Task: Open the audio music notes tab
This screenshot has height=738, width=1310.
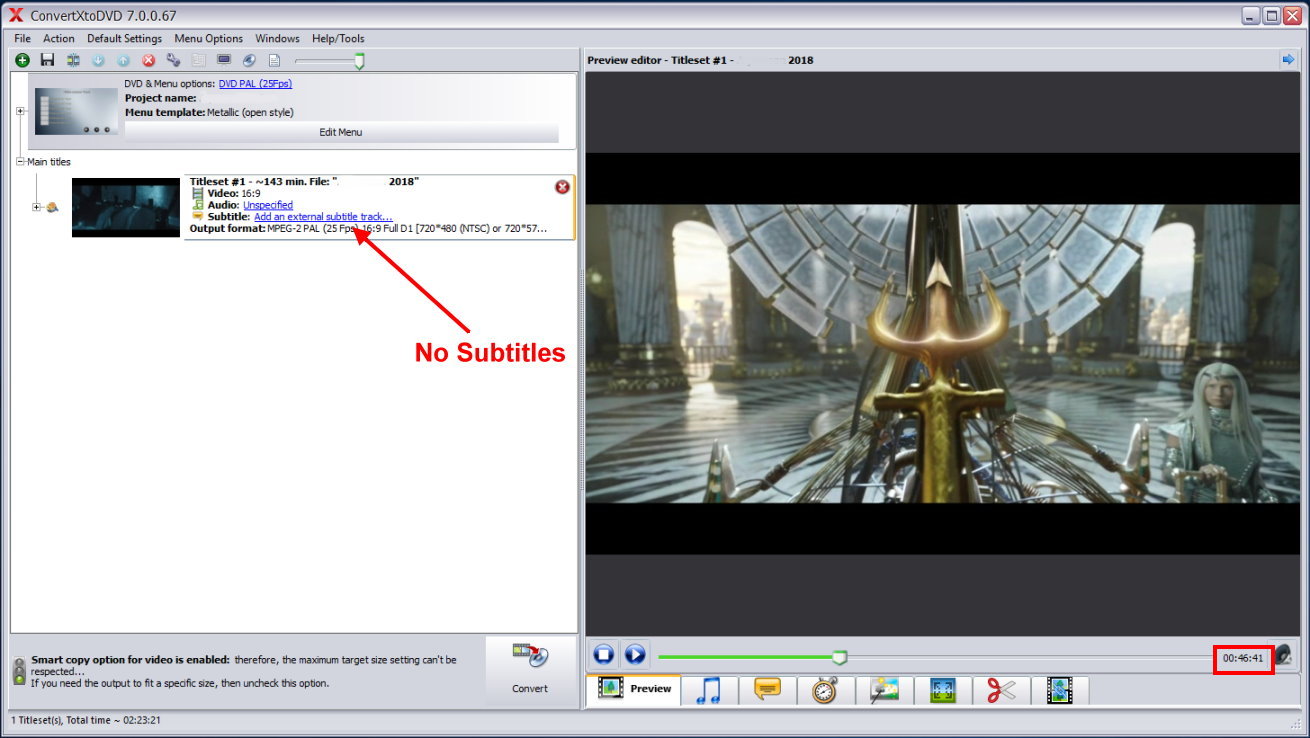Action: pyautogui.click(x=709, y=690)
